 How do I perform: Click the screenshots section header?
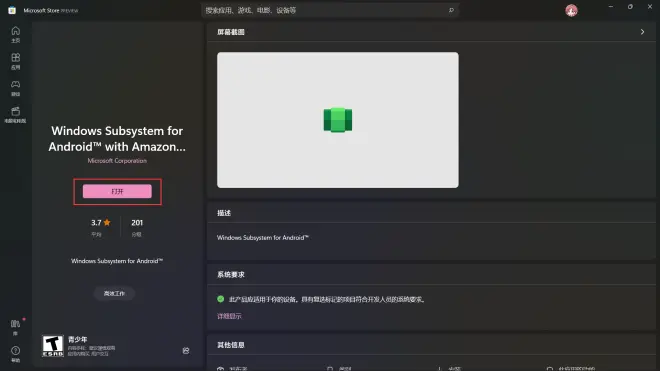[231, 32]
